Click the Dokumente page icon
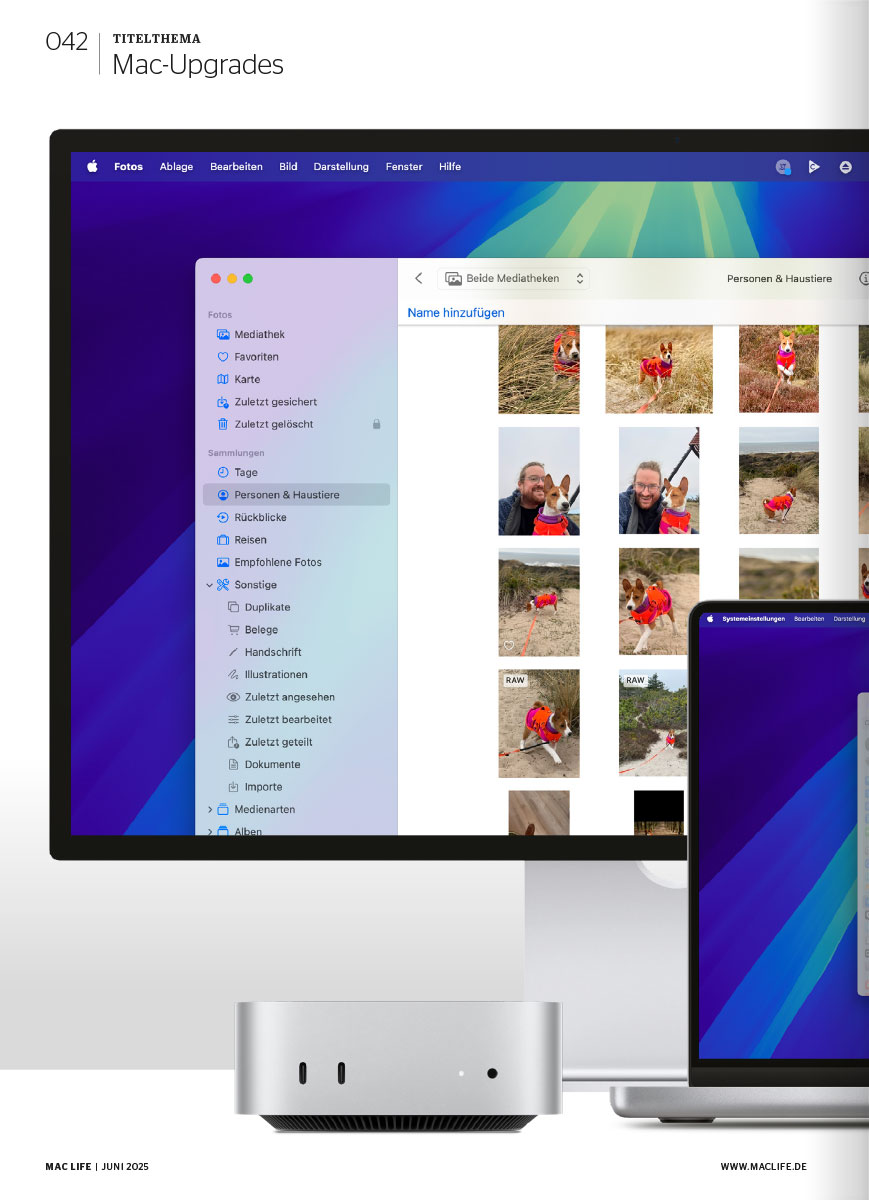The image size is (869, 1200). point(233,765)
